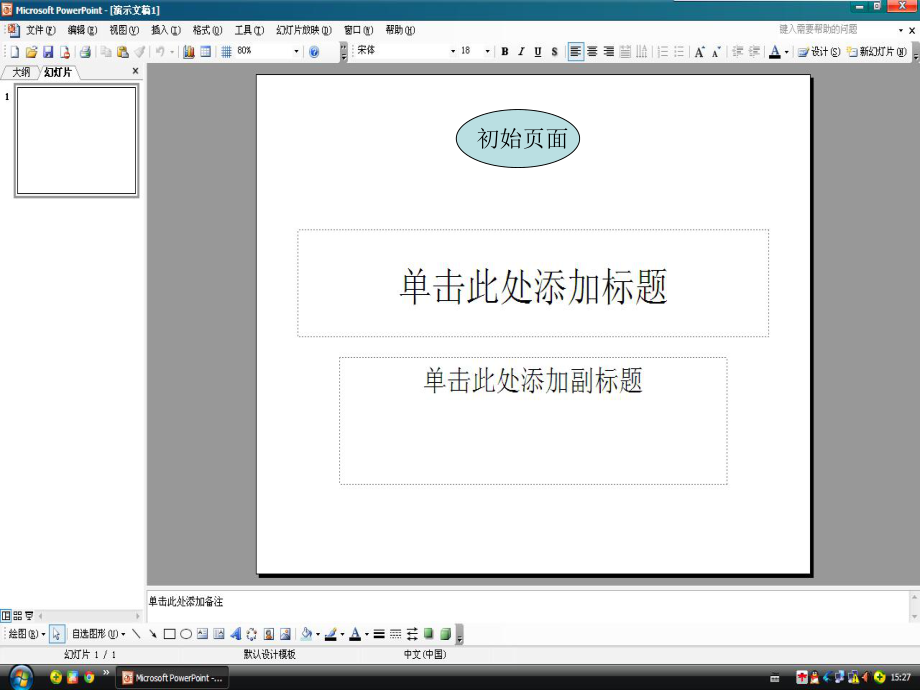Select slide 1 thumbnail in the panel
The height and width of the screenshot is (690, 920).
76,140
